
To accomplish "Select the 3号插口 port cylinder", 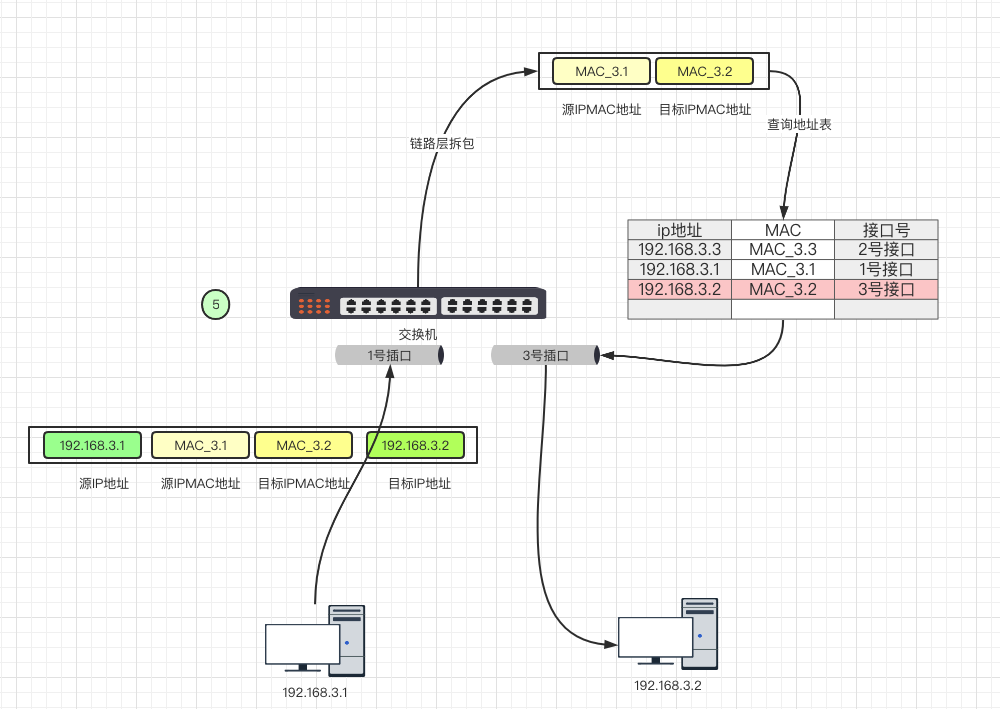I will pyautogui.click(x=545, y=355).
